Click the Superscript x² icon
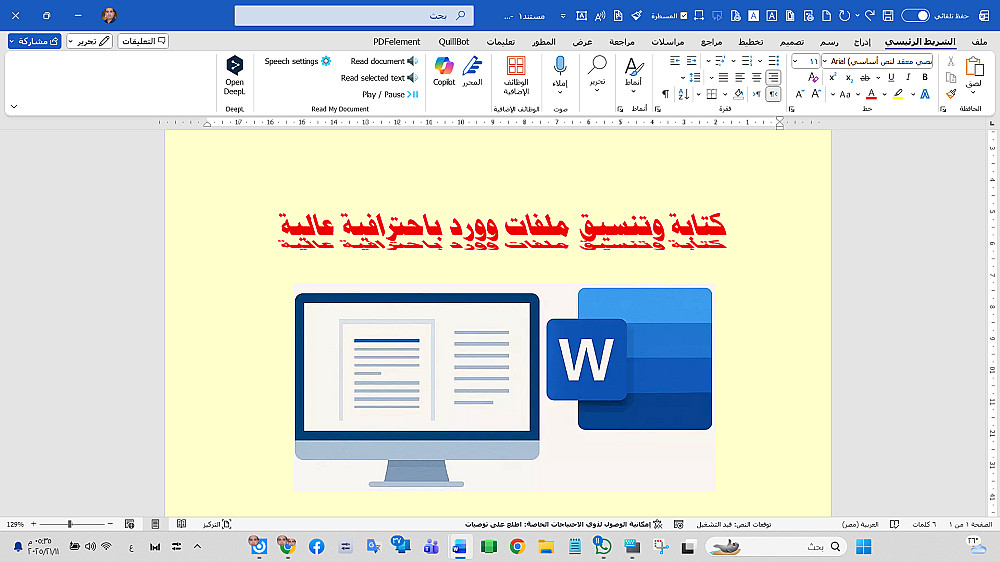This screenshot has width=1000, height=562. coord(832,77)
